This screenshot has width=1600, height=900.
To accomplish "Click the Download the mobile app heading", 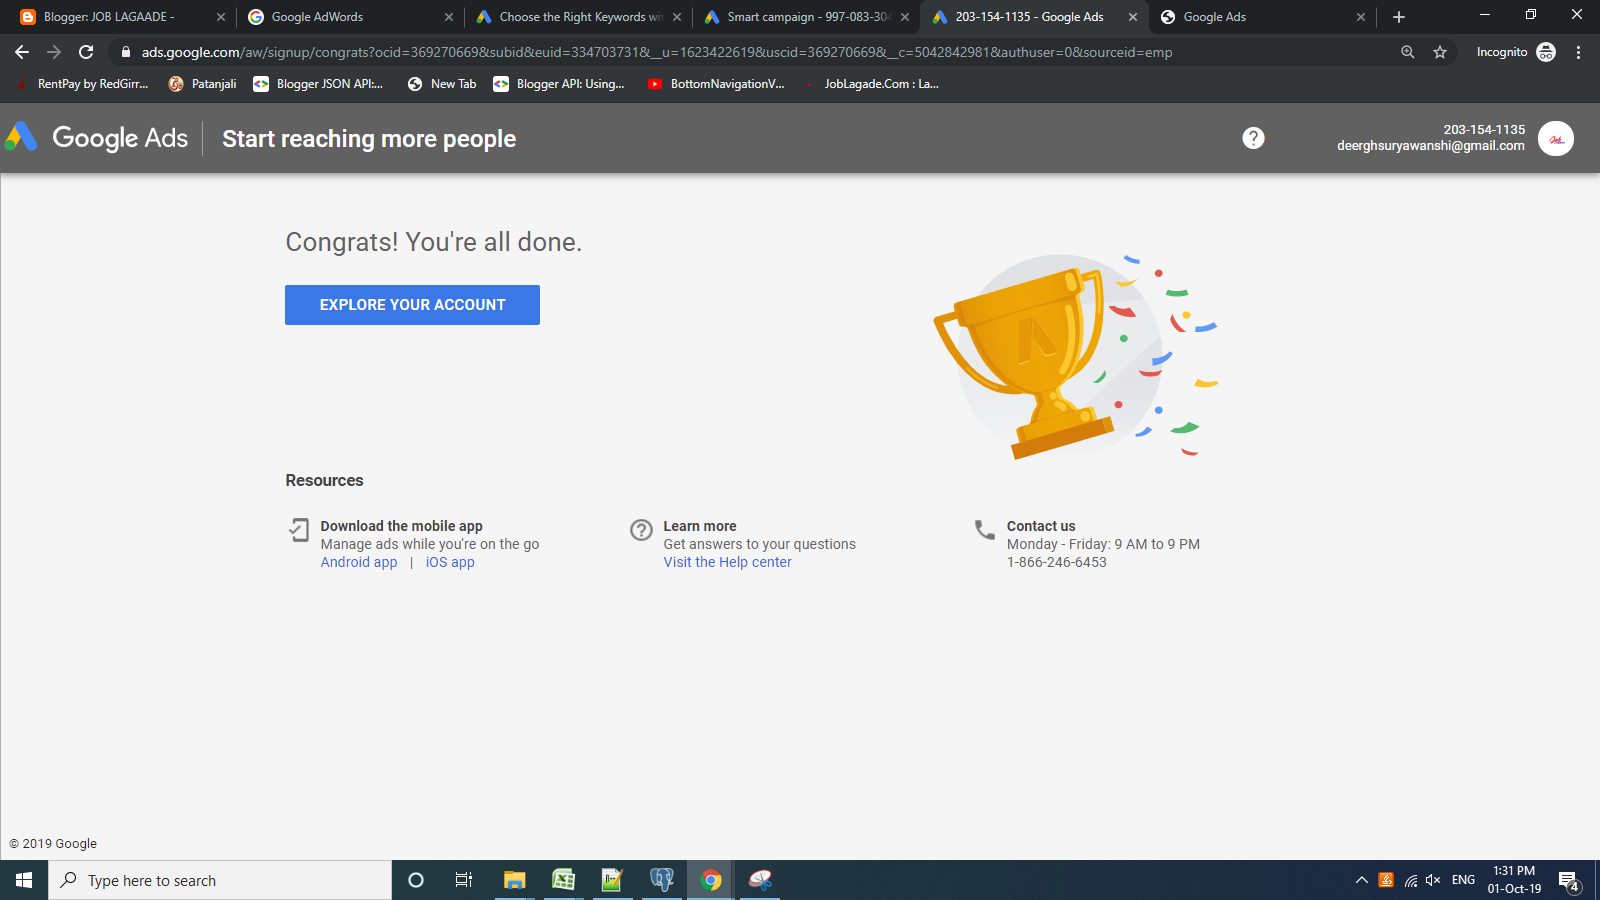I will click(401, 526).
